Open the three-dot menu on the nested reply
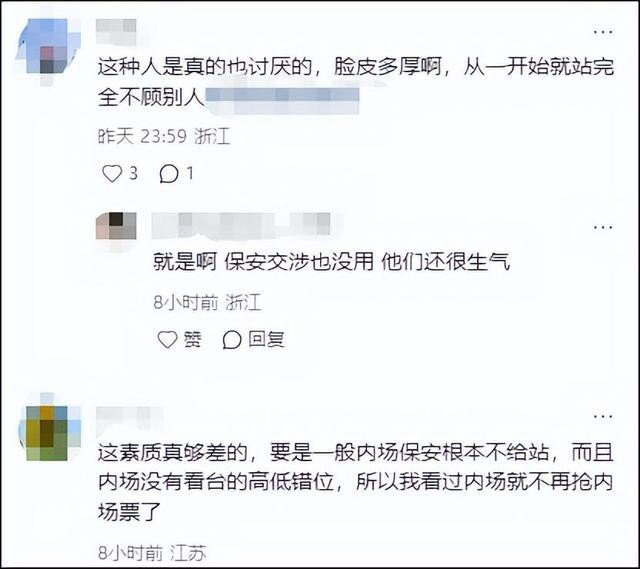The height and width of the screenshot is (569, 640). pos(603,227)
